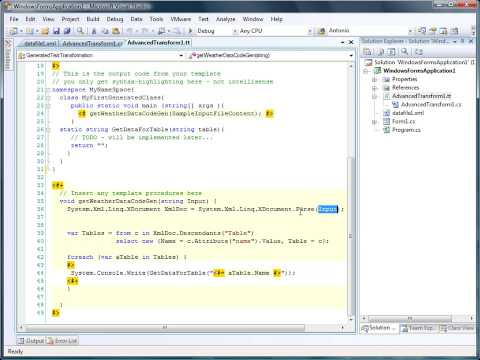
Task: Click the Add New Item toolbar icon
Action: 29,31
